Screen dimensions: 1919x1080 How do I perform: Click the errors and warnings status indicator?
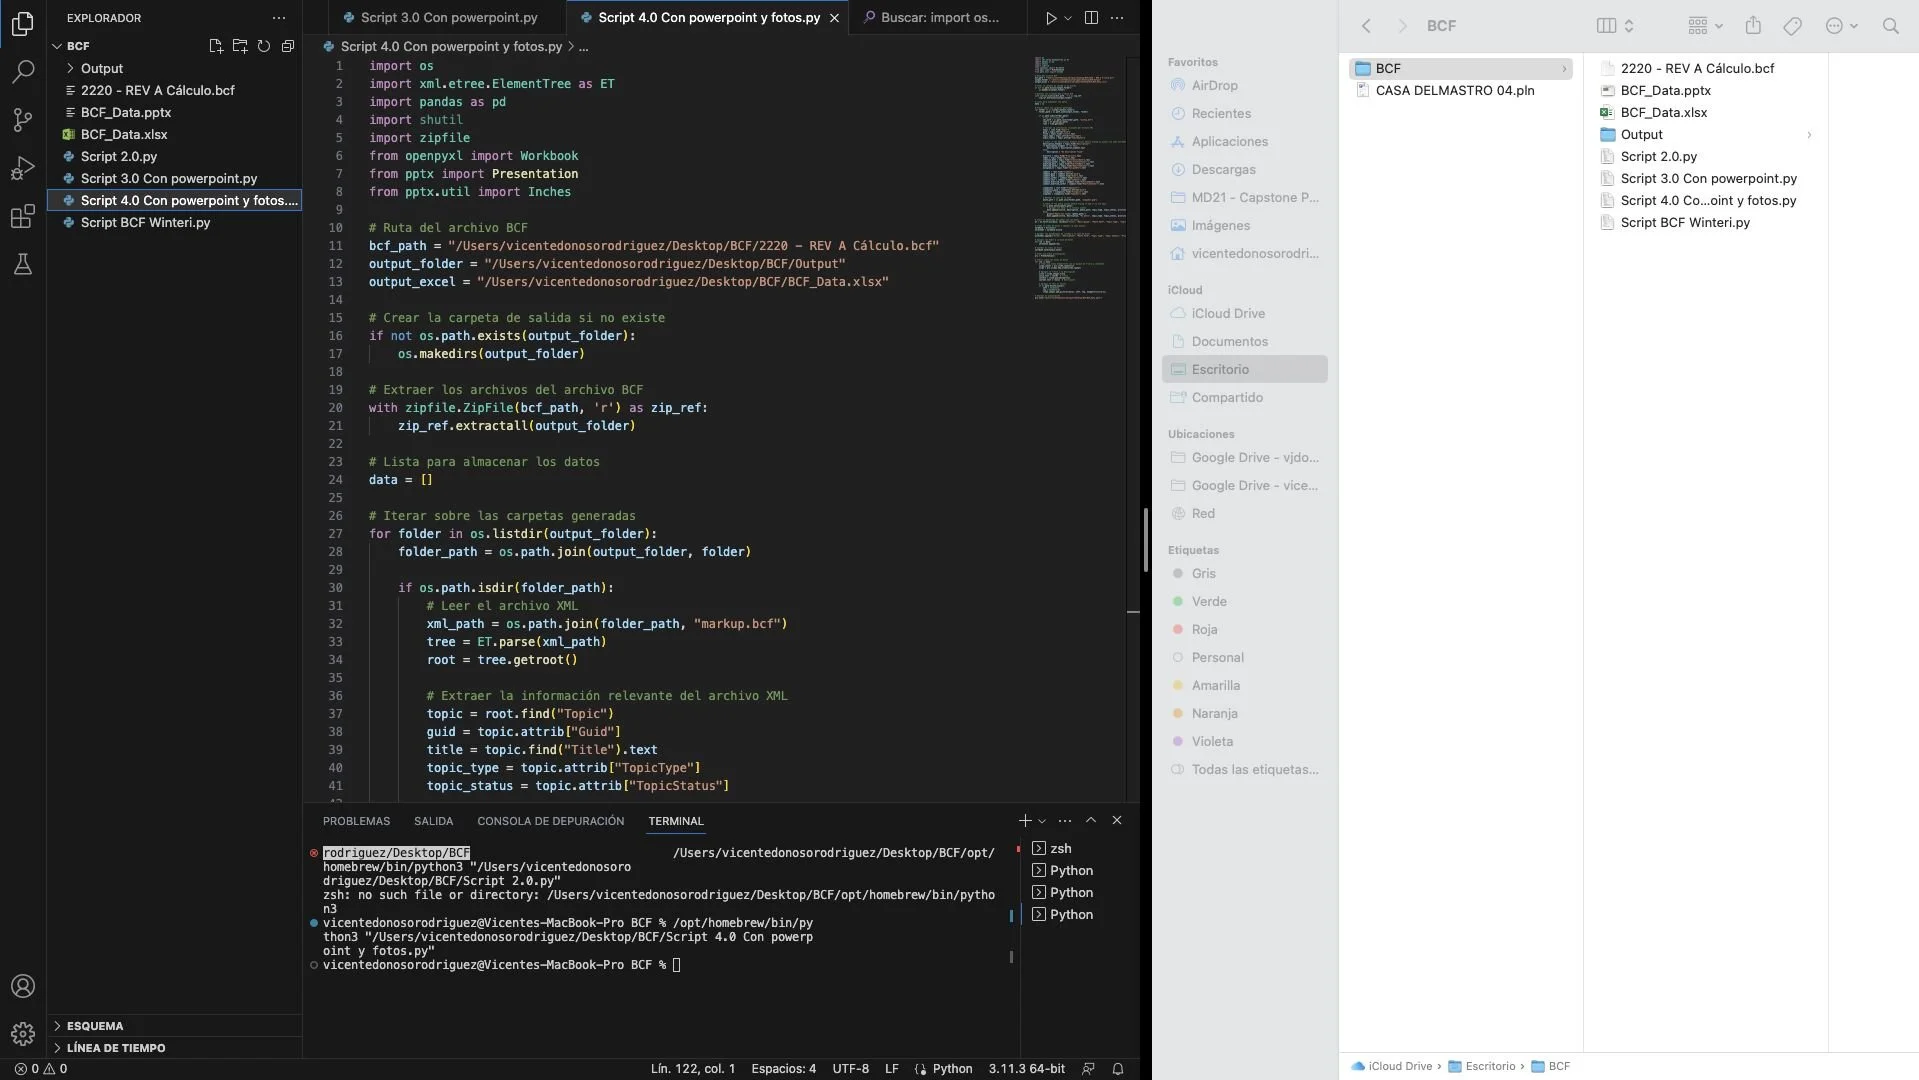pos(41,1069)
